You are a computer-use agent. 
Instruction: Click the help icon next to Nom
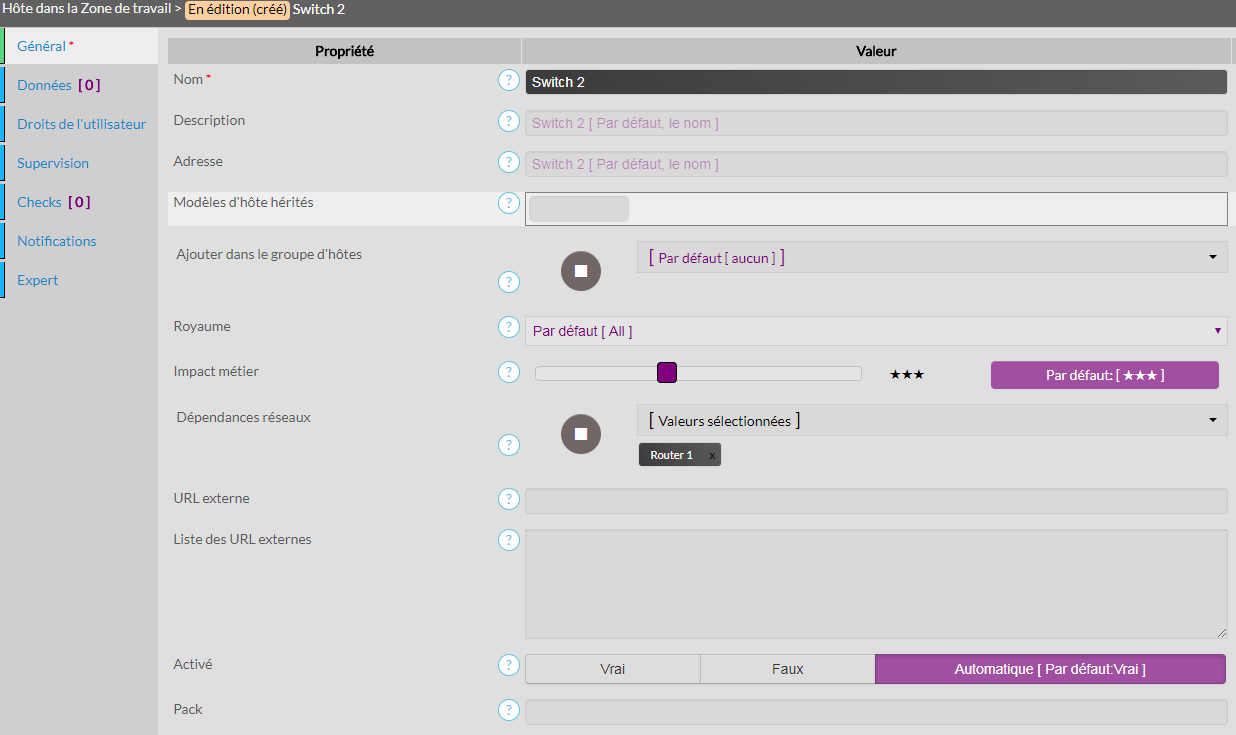(x=509, y=81)
